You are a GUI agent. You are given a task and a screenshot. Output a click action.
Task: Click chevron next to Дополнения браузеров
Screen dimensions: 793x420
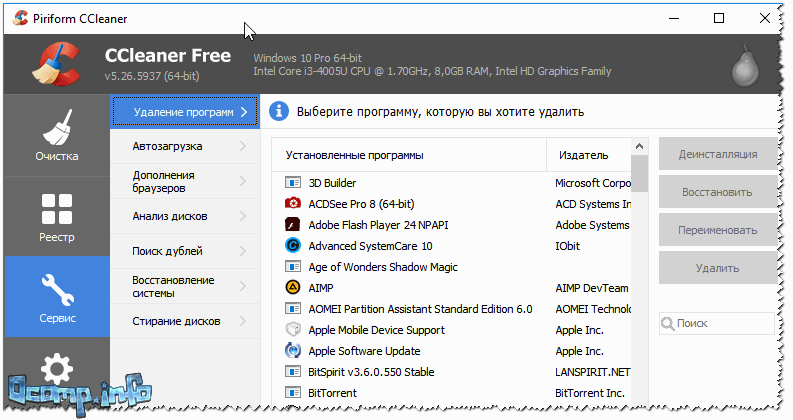tap(243, 181)
